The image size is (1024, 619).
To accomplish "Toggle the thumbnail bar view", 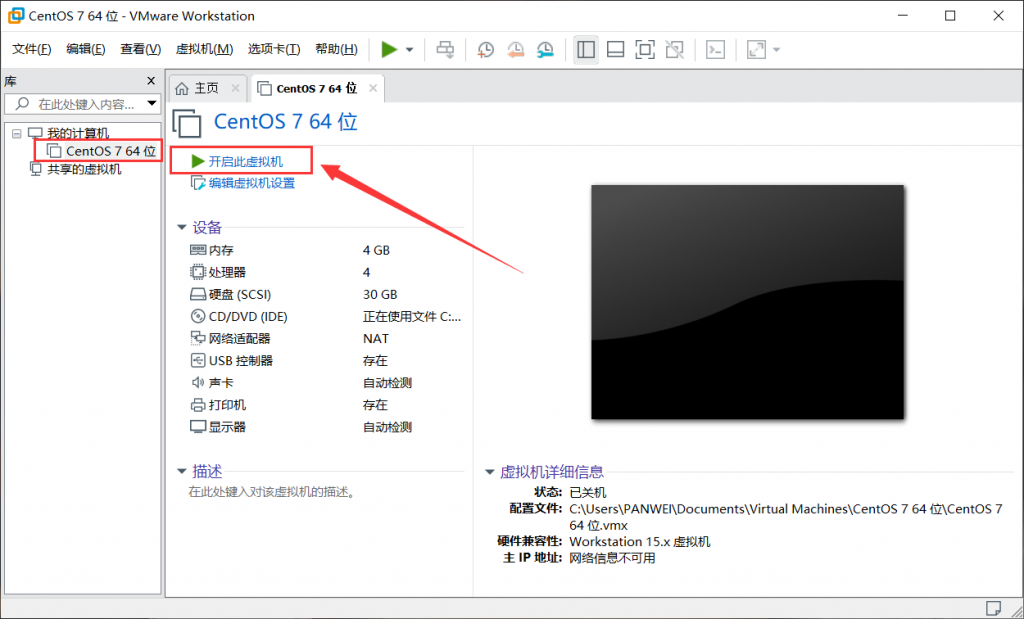I will point(615,50).
